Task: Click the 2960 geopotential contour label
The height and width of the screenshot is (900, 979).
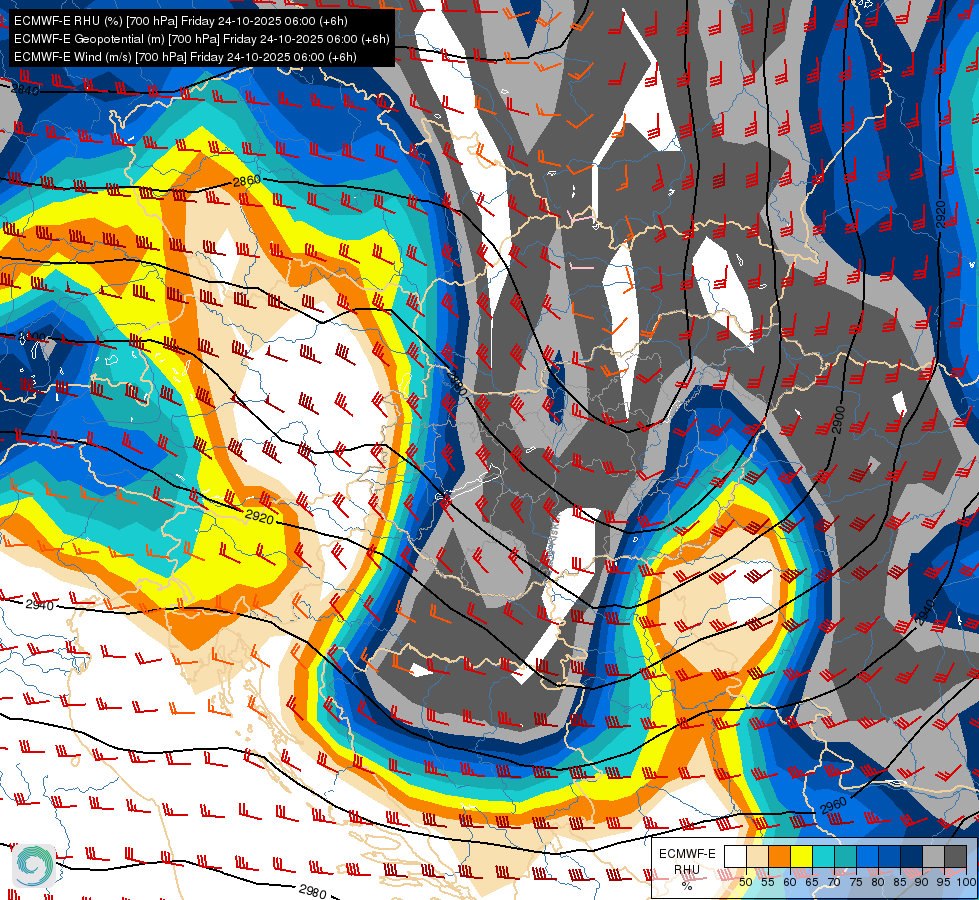Action: (x=834, y=806)
